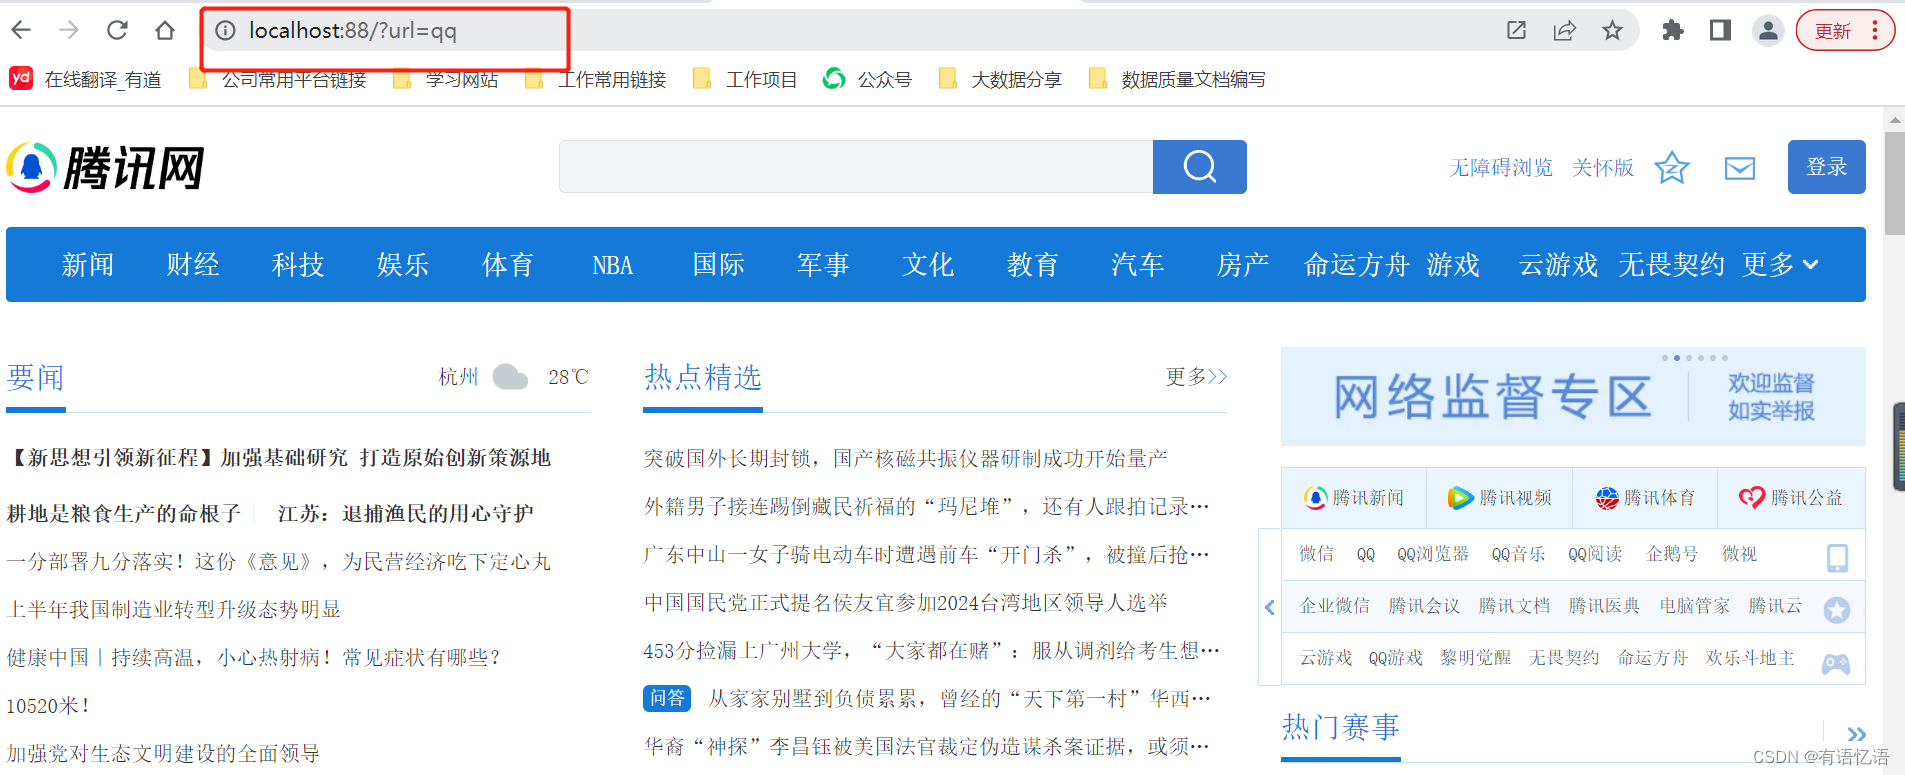
Task: Click the QQ空间 star icon in header
Action: (x=1672, y=167)
